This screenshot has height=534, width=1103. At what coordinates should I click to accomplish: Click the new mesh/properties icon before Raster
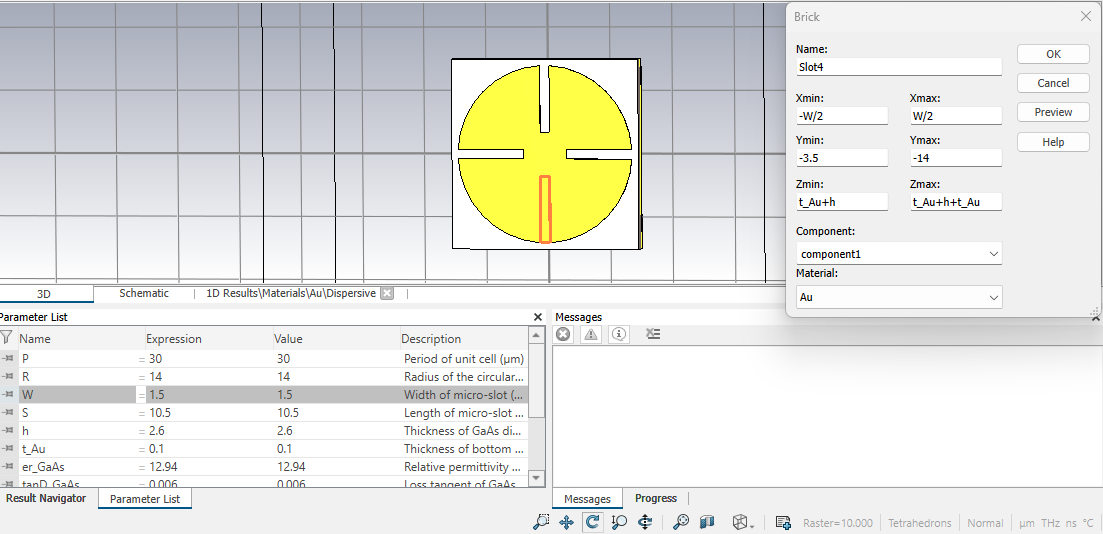point(783,523)
